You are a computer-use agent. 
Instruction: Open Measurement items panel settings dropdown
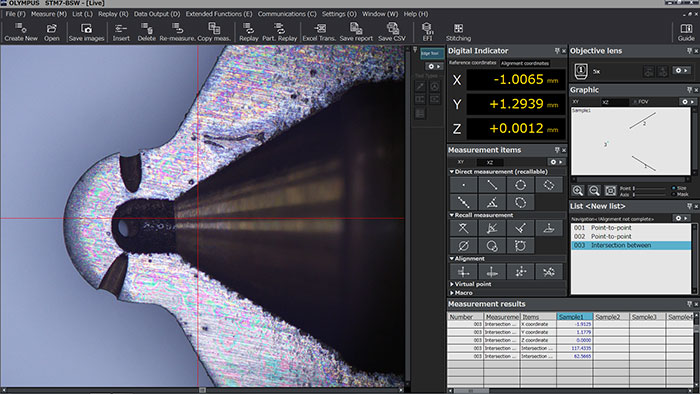tap(556, 162)
